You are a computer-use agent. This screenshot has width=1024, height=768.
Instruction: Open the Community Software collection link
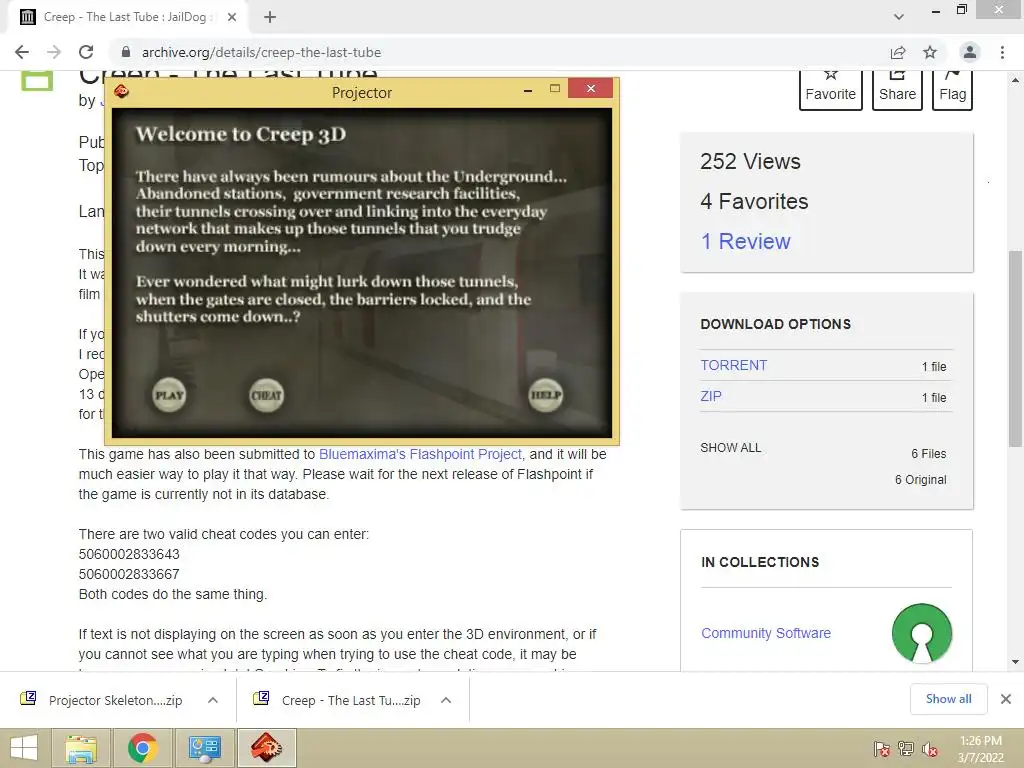[765, 633]
